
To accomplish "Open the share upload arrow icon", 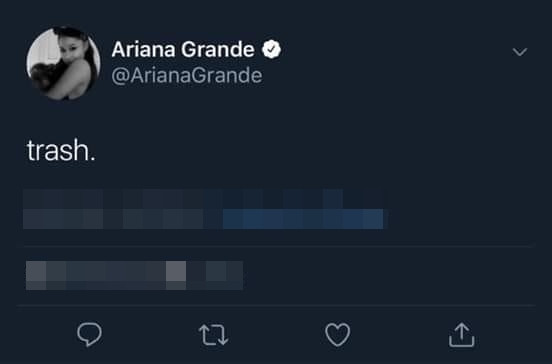I will 462,335.
